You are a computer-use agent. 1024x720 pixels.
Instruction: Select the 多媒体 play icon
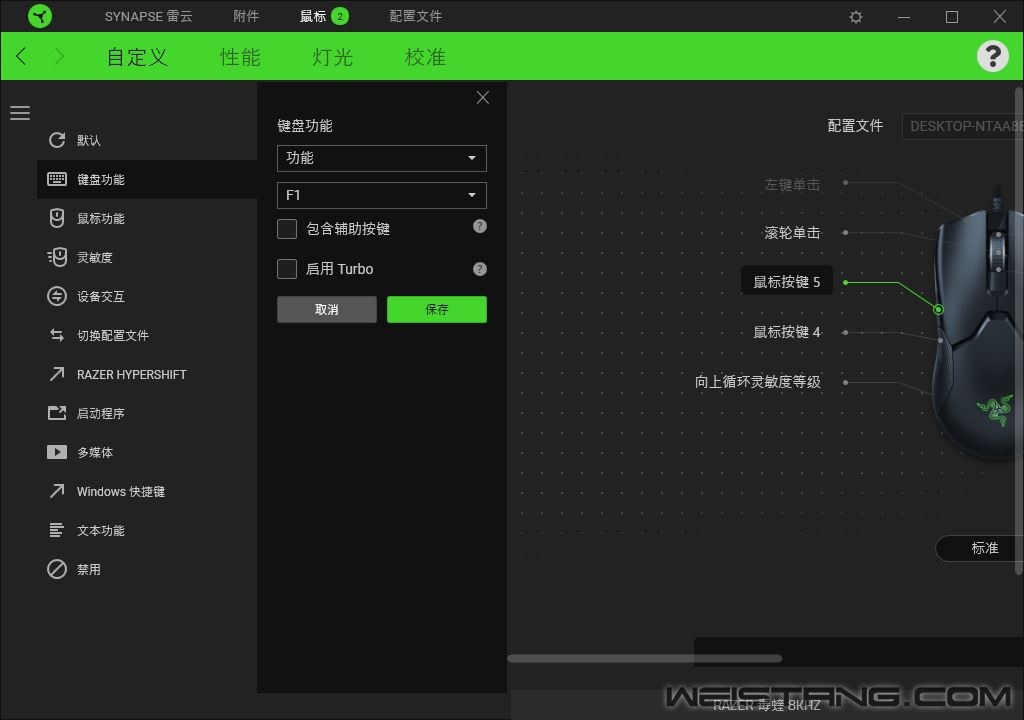tap(57, 452)
